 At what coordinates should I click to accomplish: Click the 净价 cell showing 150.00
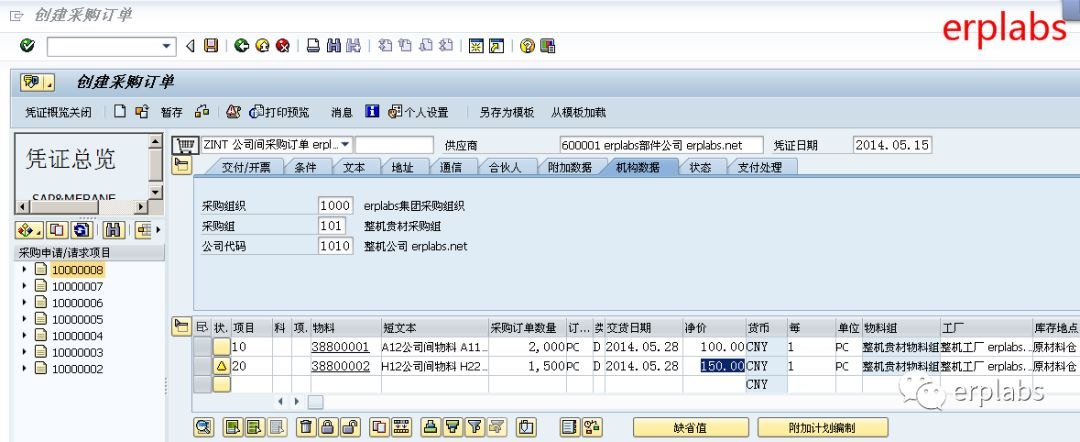(x=714, y=366)
